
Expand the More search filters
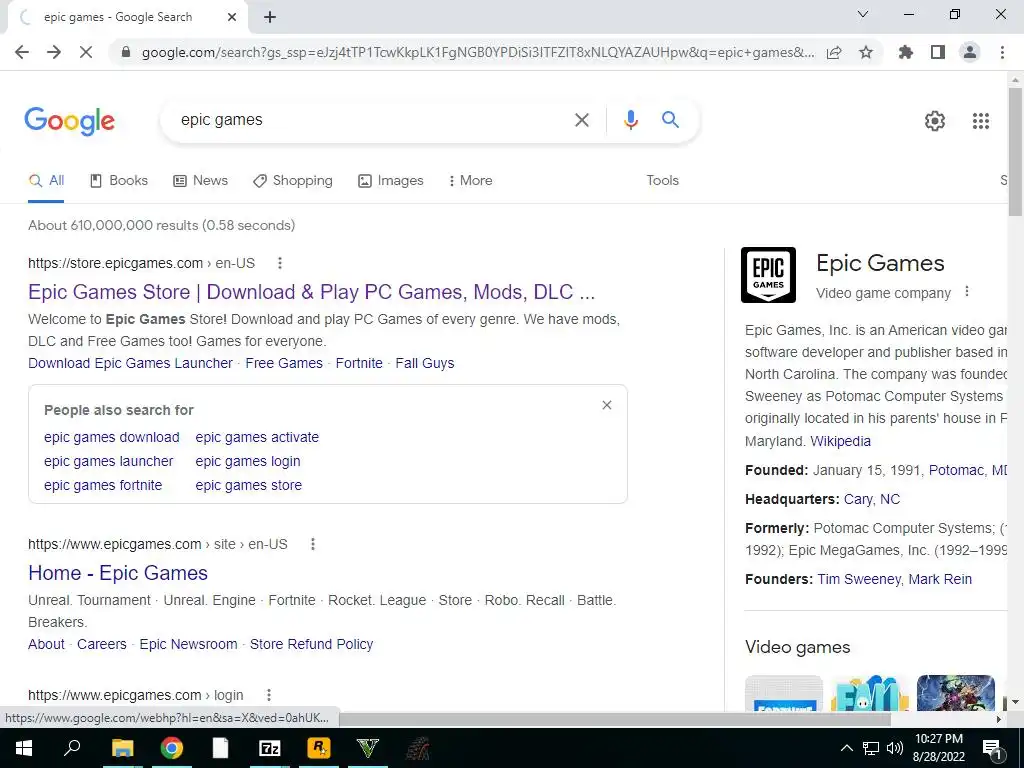tap(470, 181)
